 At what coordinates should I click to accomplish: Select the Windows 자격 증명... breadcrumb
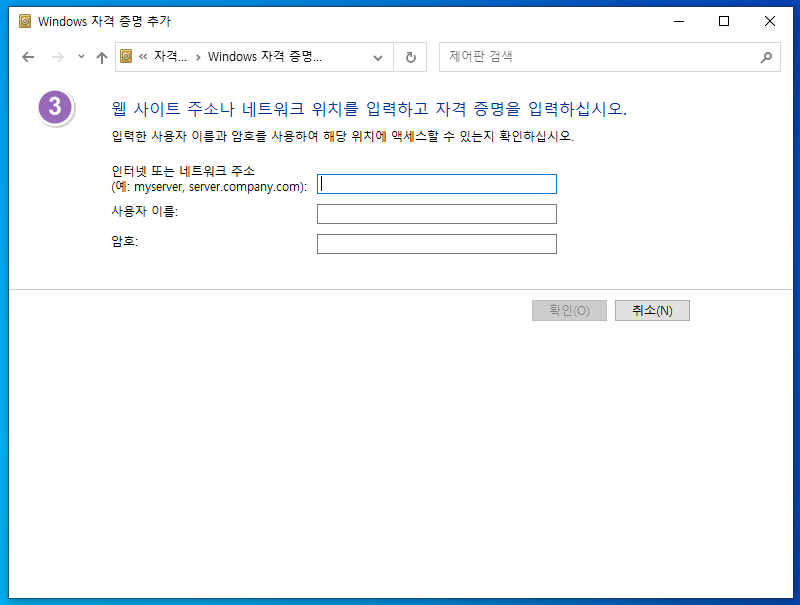pos(265,56)
